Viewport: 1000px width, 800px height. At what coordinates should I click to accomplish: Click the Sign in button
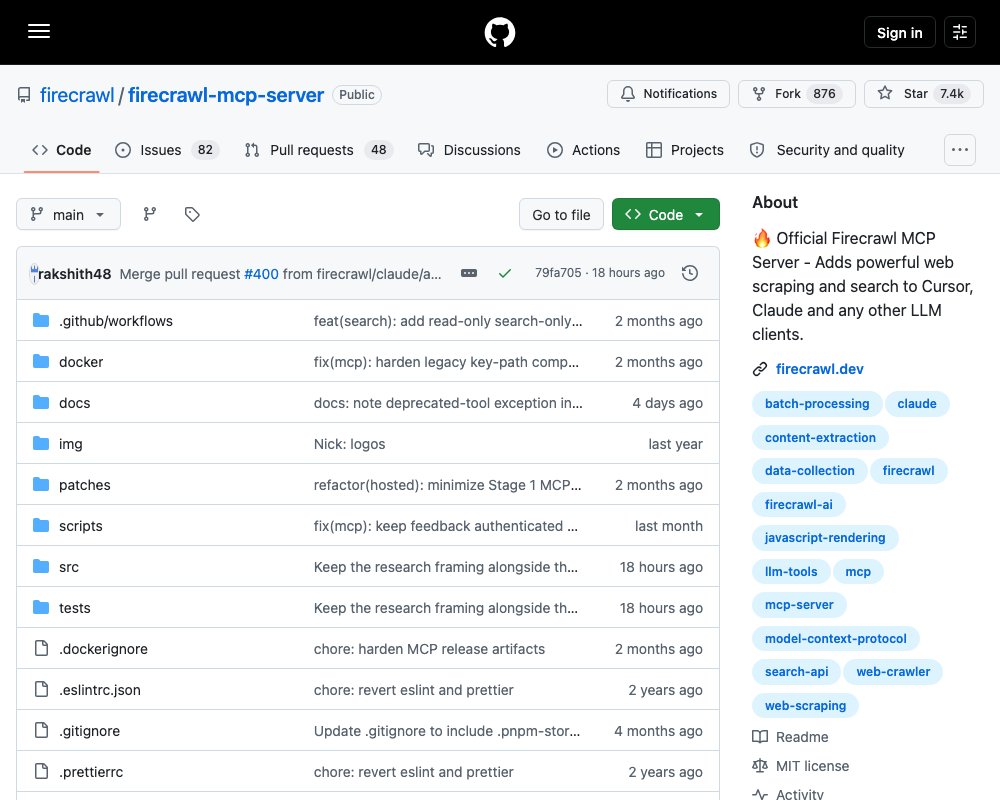tap(899, 33)
